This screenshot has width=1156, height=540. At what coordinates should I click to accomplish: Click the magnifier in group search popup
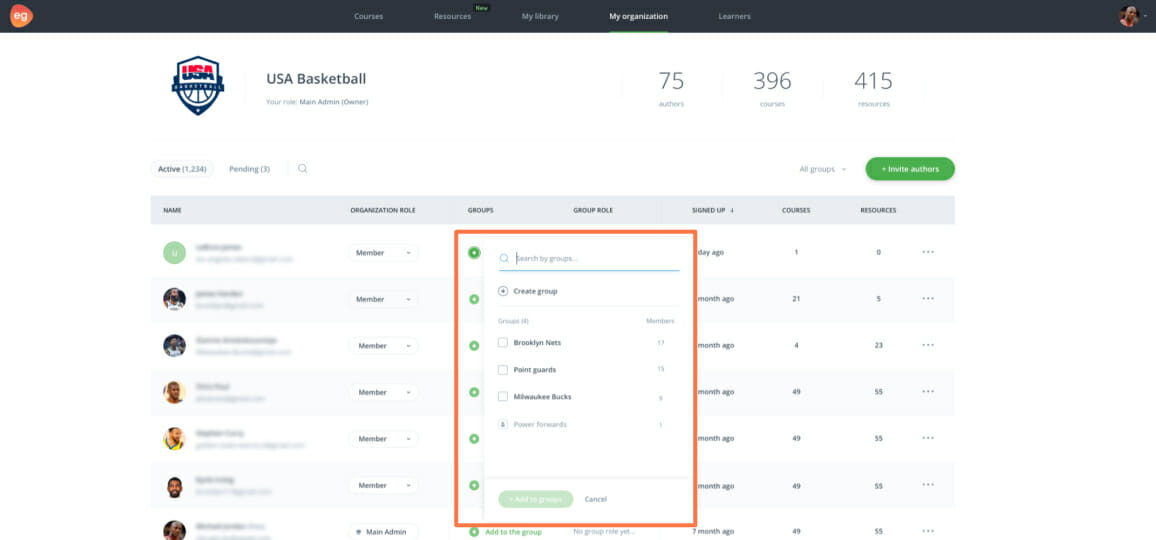[504, 259]
